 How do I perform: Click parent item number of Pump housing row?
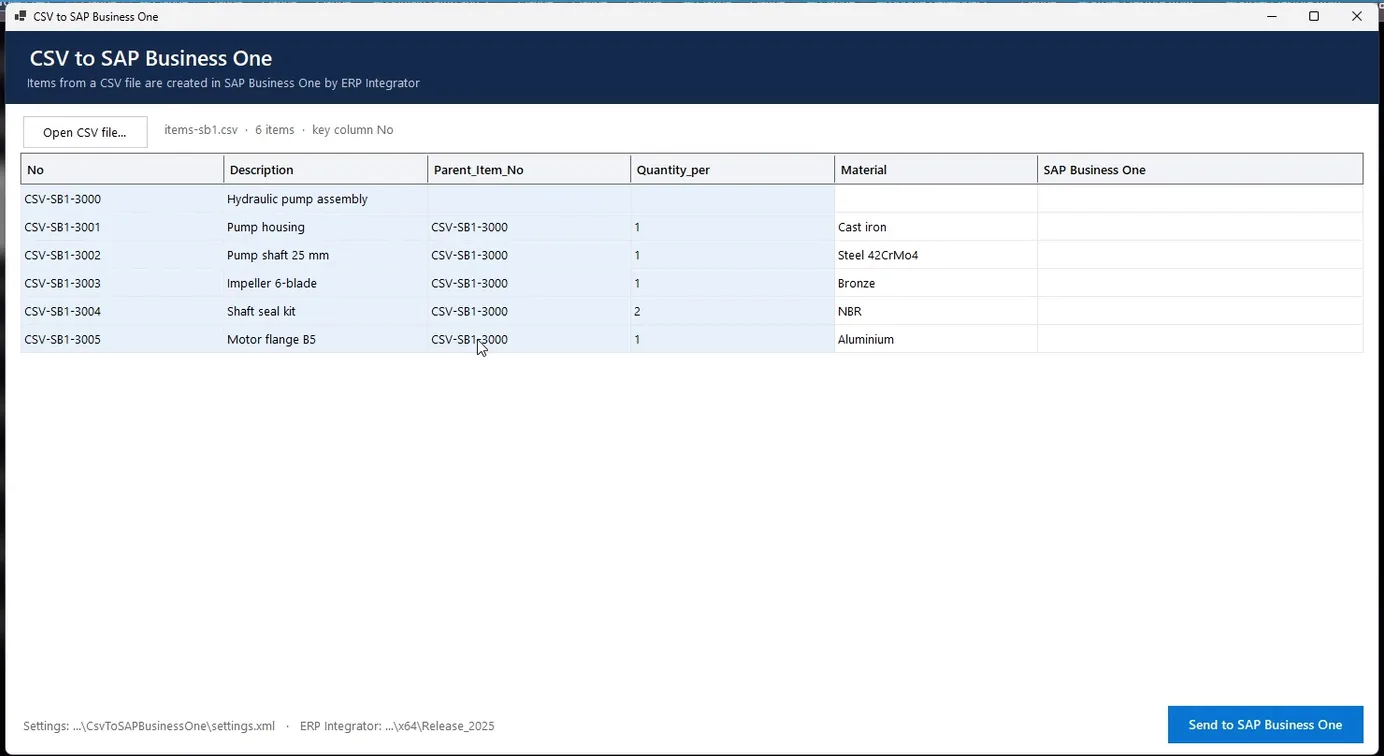[529, 227]
